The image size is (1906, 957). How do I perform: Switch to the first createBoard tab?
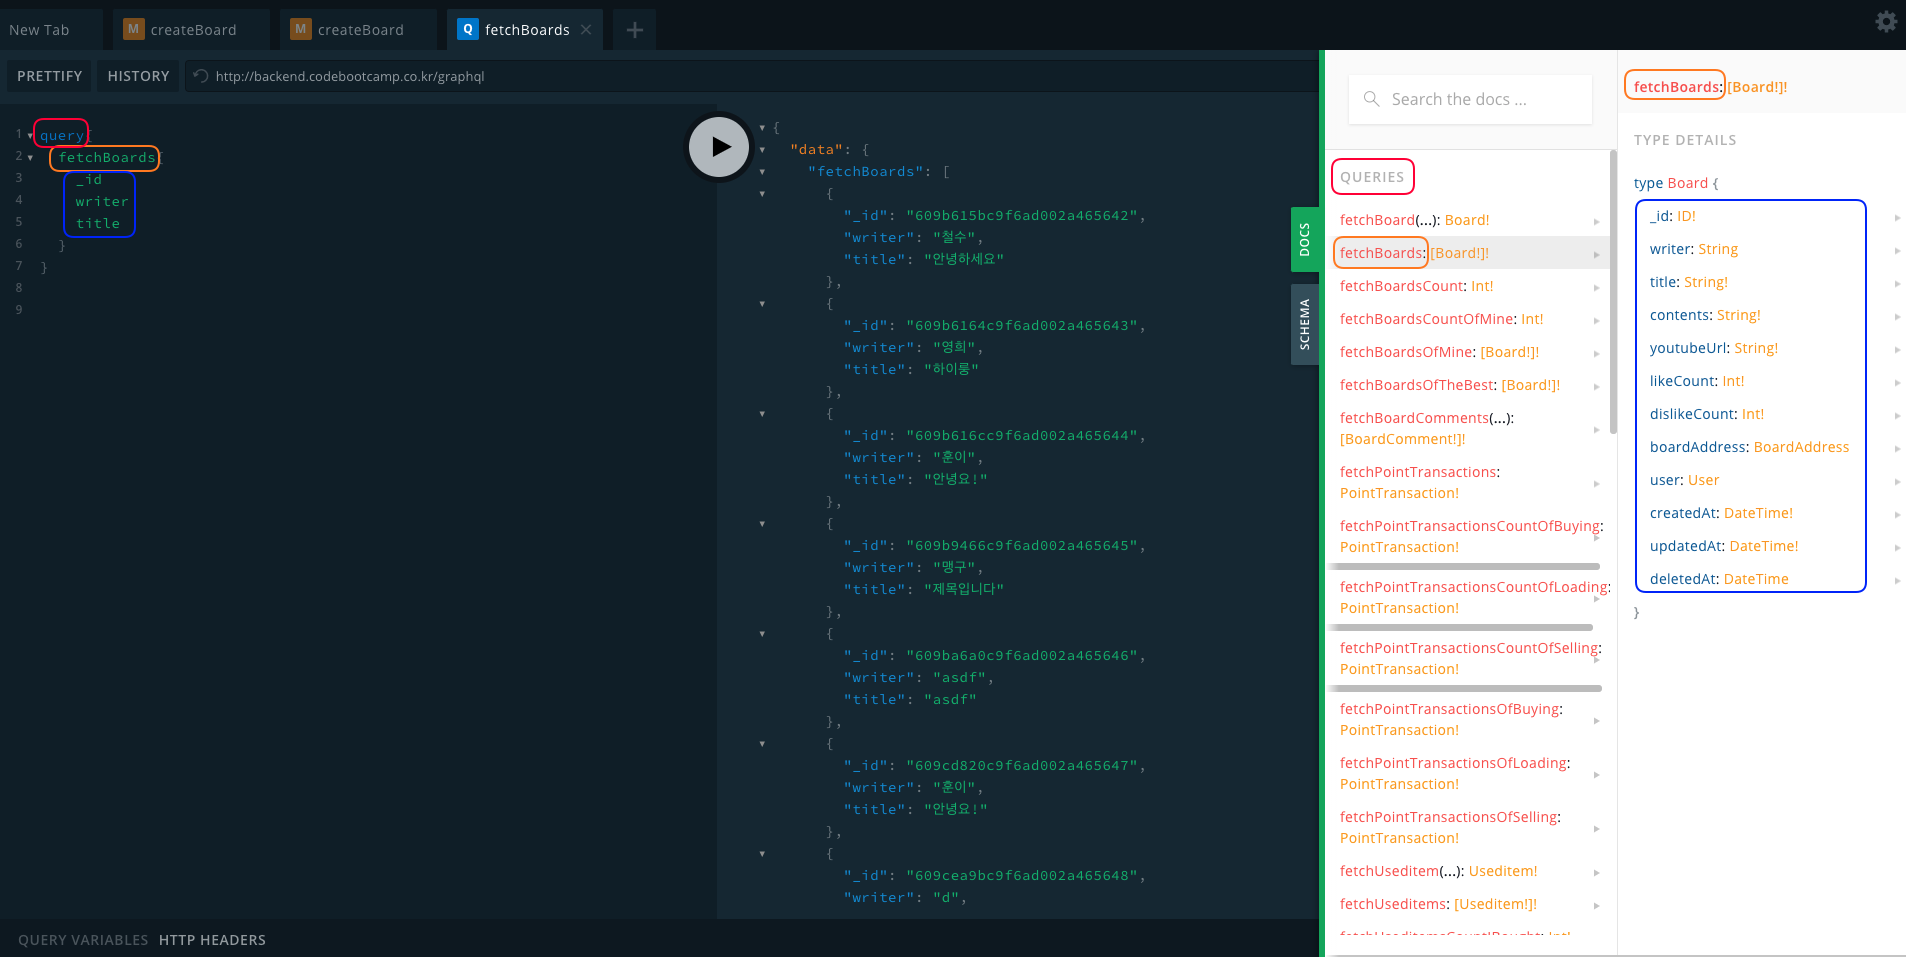click(x=192, y=30)
